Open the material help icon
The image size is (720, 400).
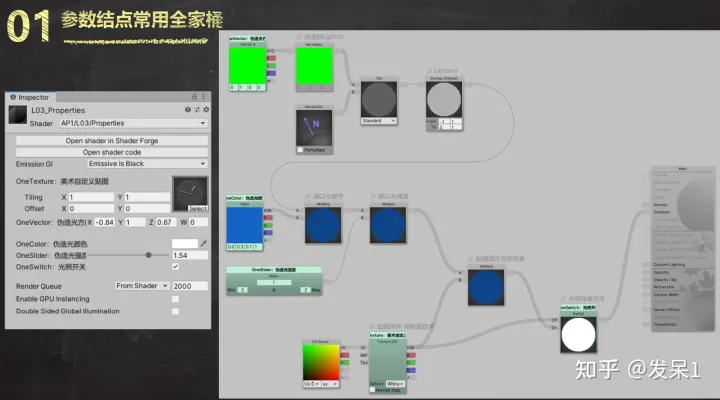click(187, 109)
